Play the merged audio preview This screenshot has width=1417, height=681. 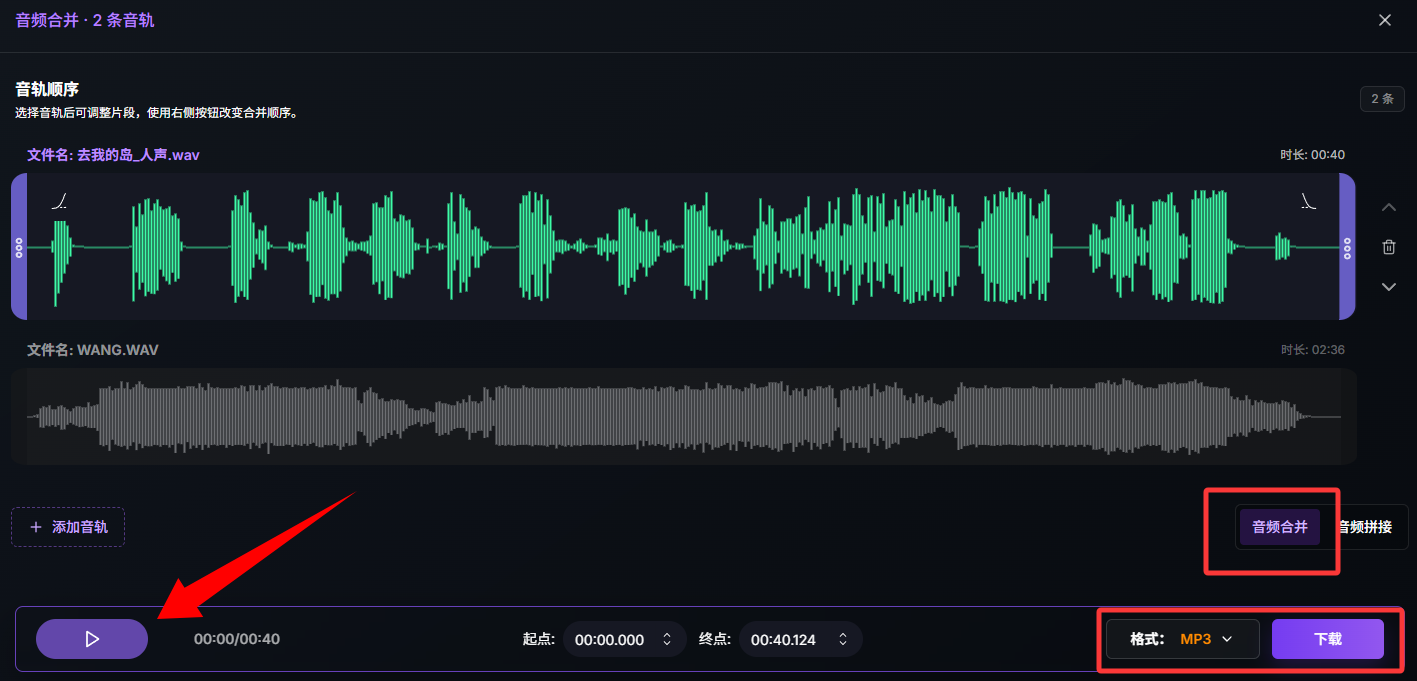92,639
